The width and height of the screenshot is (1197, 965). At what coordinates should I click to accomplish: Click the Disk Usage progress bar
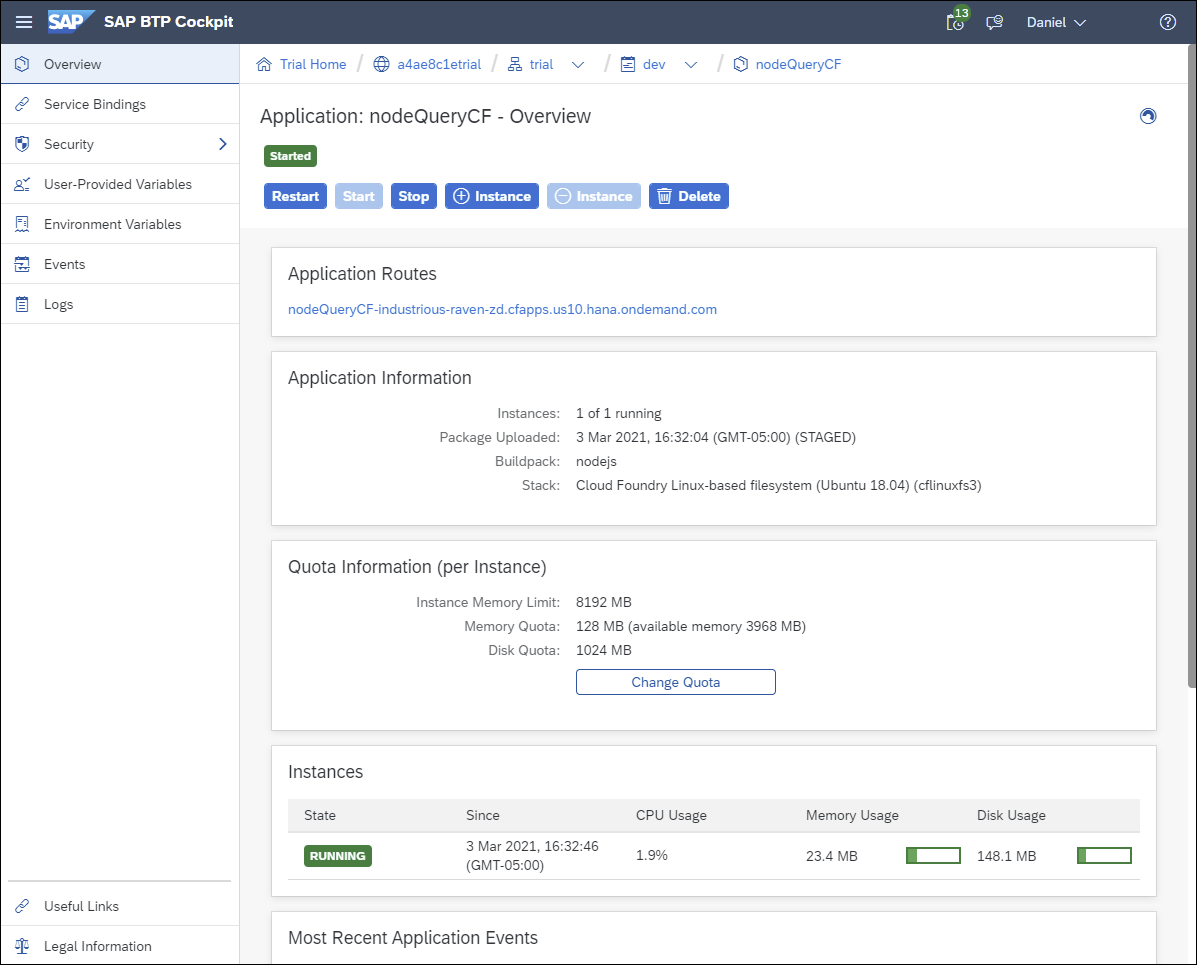(x=1104, y=856)
